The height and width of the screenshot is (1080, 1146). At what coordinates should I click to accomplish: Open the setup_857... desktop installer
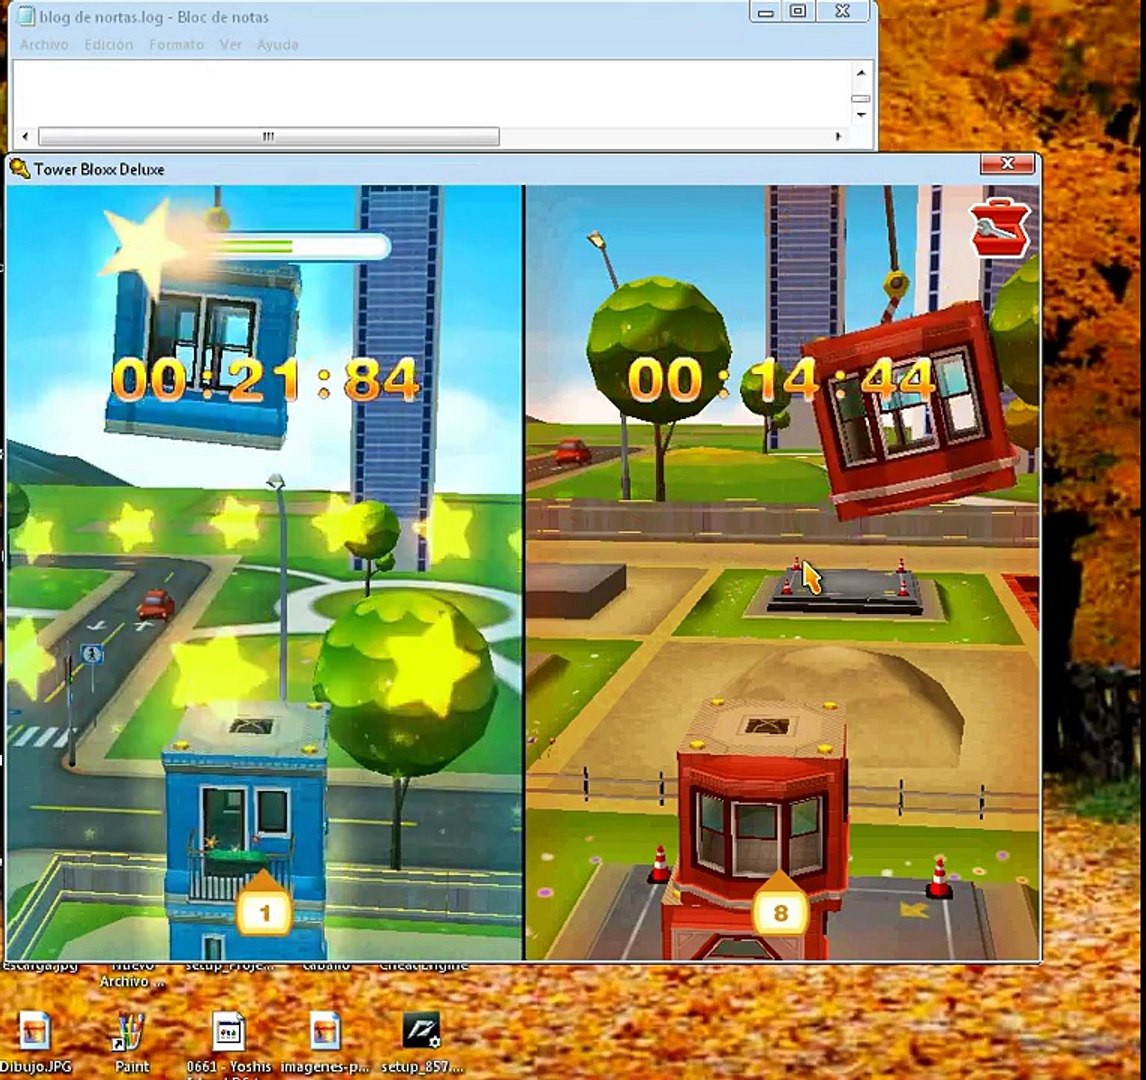[422, 1041]
